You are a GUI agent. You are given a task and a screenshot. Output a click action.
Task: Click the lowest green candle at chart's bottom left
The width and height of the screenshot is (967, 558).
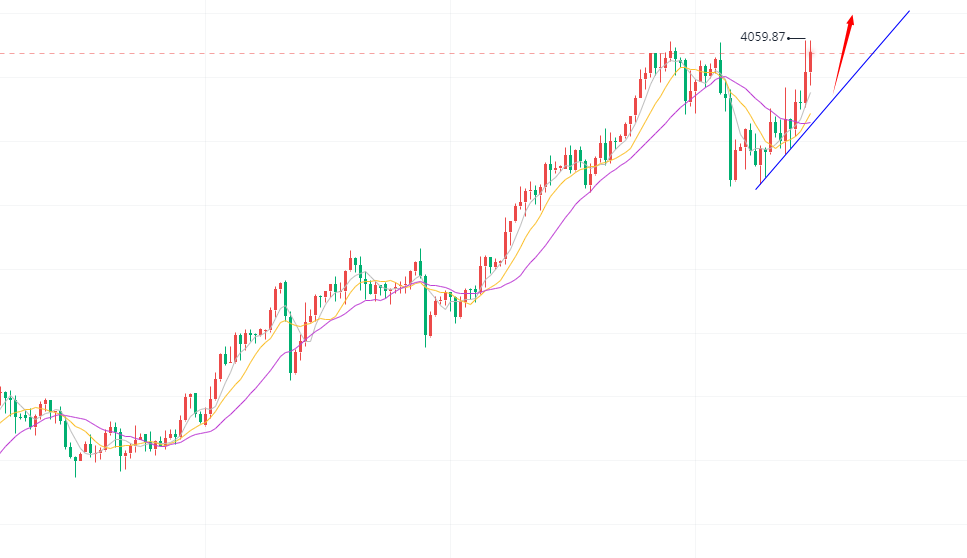tap(75, 456)
